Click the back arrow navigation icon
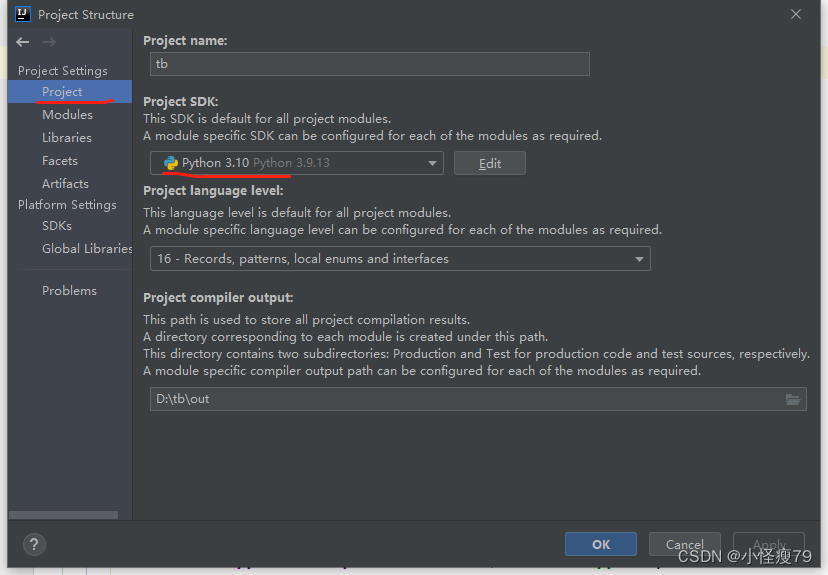This screenshot has width=828, height=575. [23, 42]
